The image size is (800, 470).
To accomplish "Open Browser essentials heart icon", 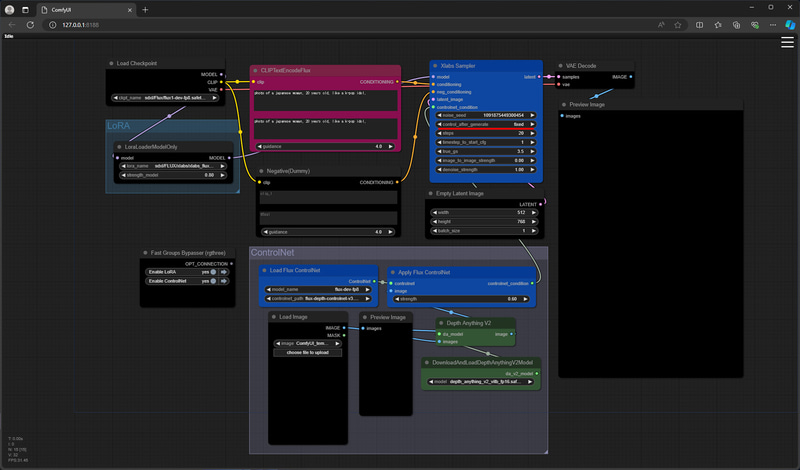I will click(755, 24).
